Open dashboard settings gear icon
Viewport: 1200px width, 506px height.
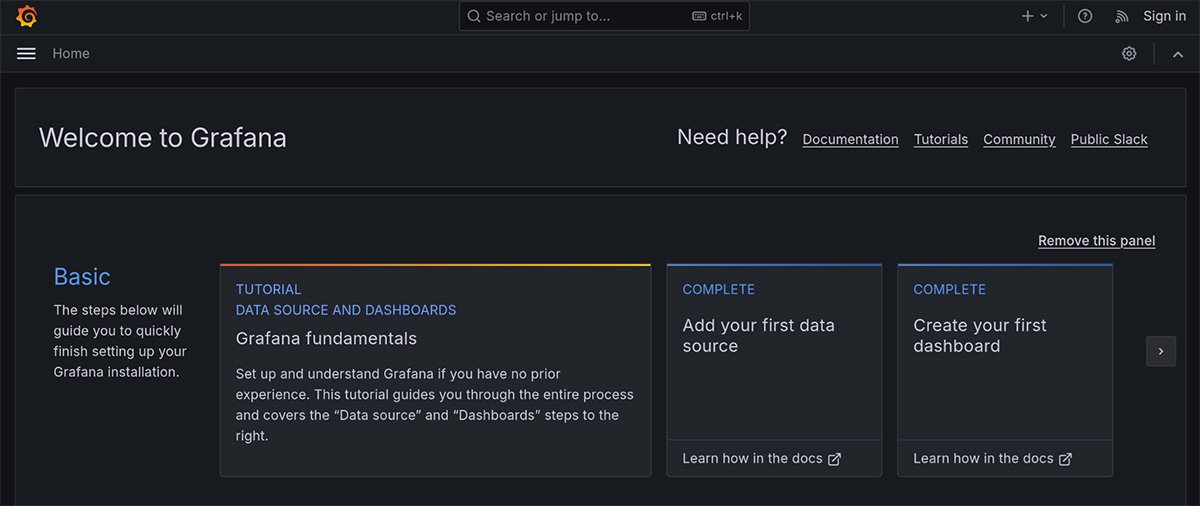click(1129, 54)
